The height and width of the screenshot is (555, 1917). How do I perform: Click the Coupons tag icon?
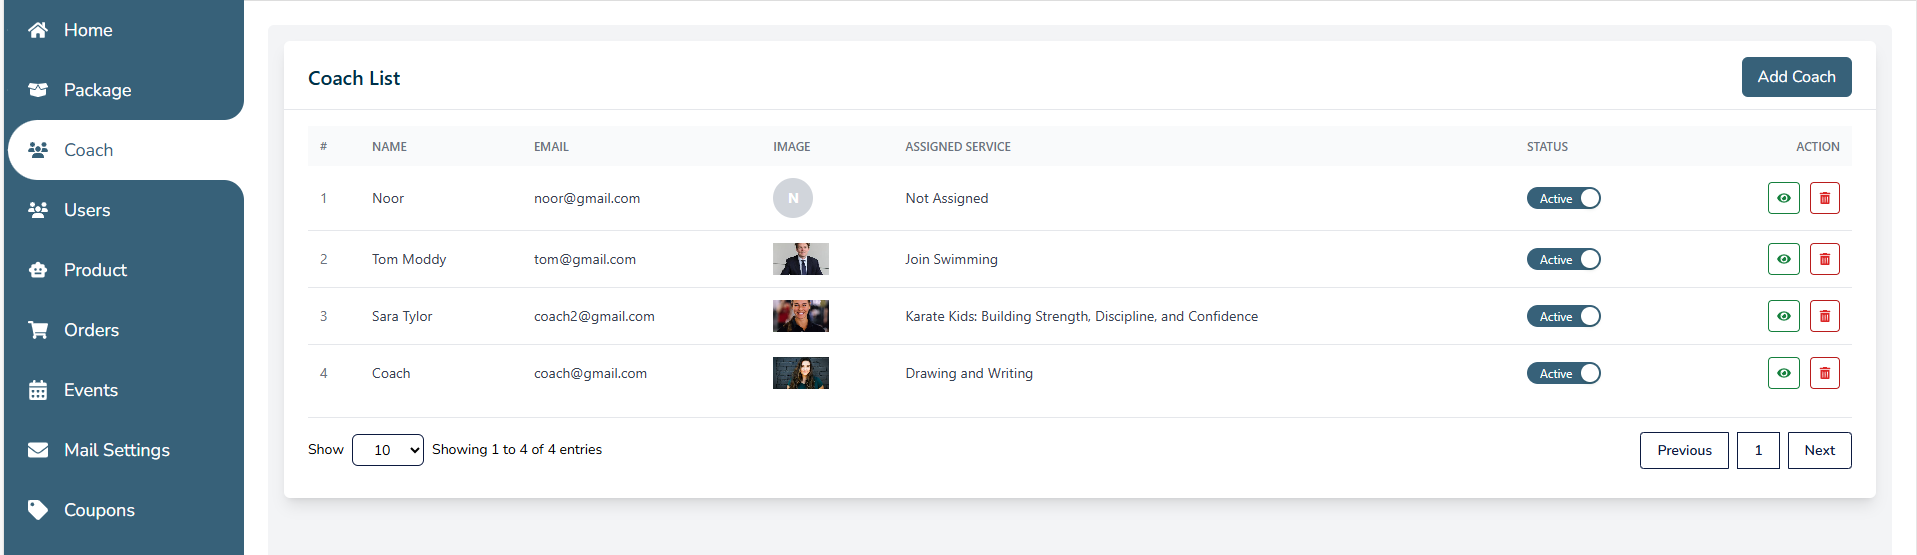(38, 510)
